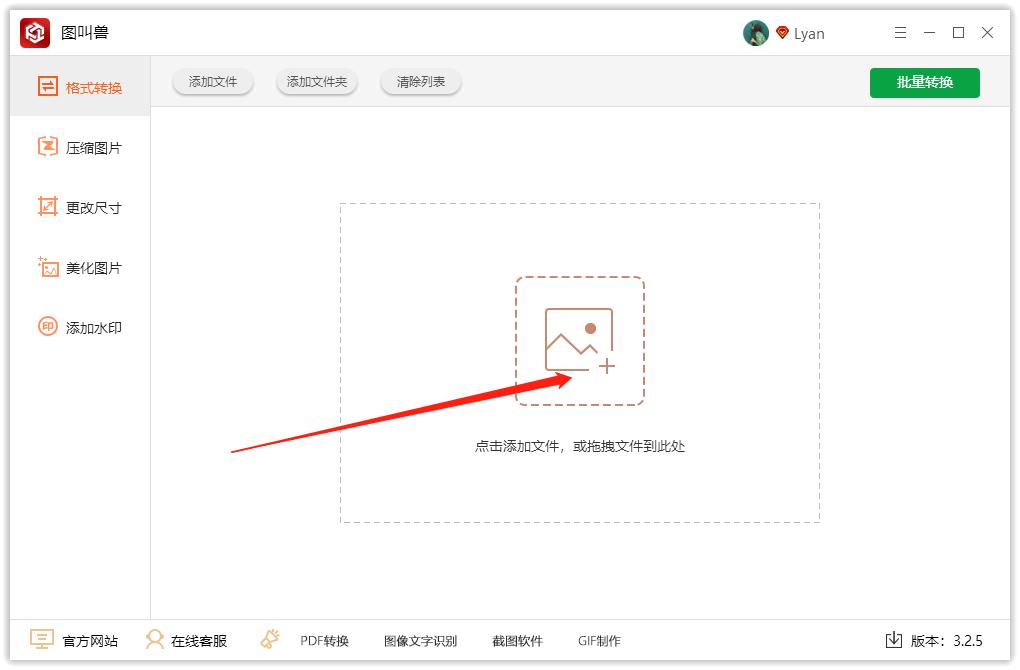The width and height of the screenshot is (1020, 670).
Task: Open the user avatar profile picture
Action: [755, 33]
